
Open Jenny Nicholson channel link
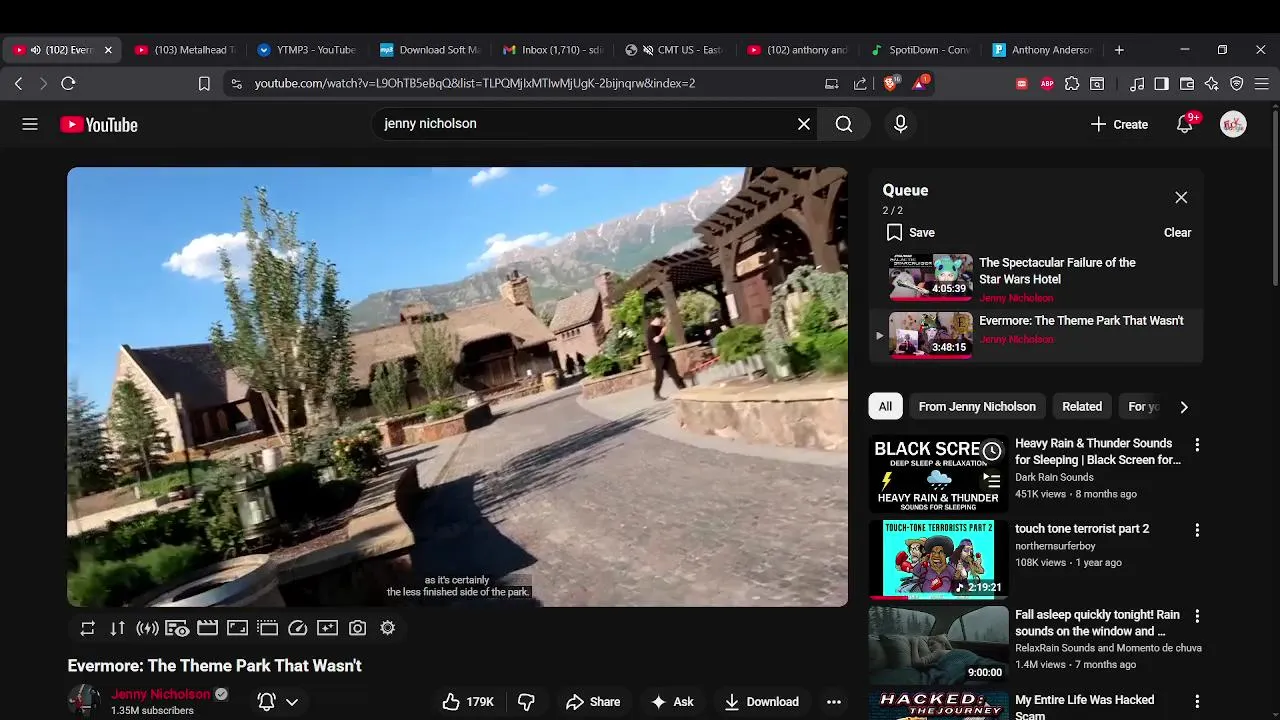tap(161, 694)
